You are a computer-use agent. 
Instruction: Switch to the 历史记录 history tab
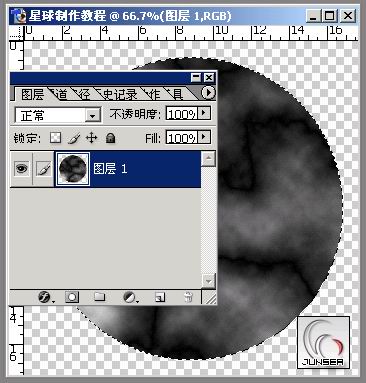[x=118, y=94]
